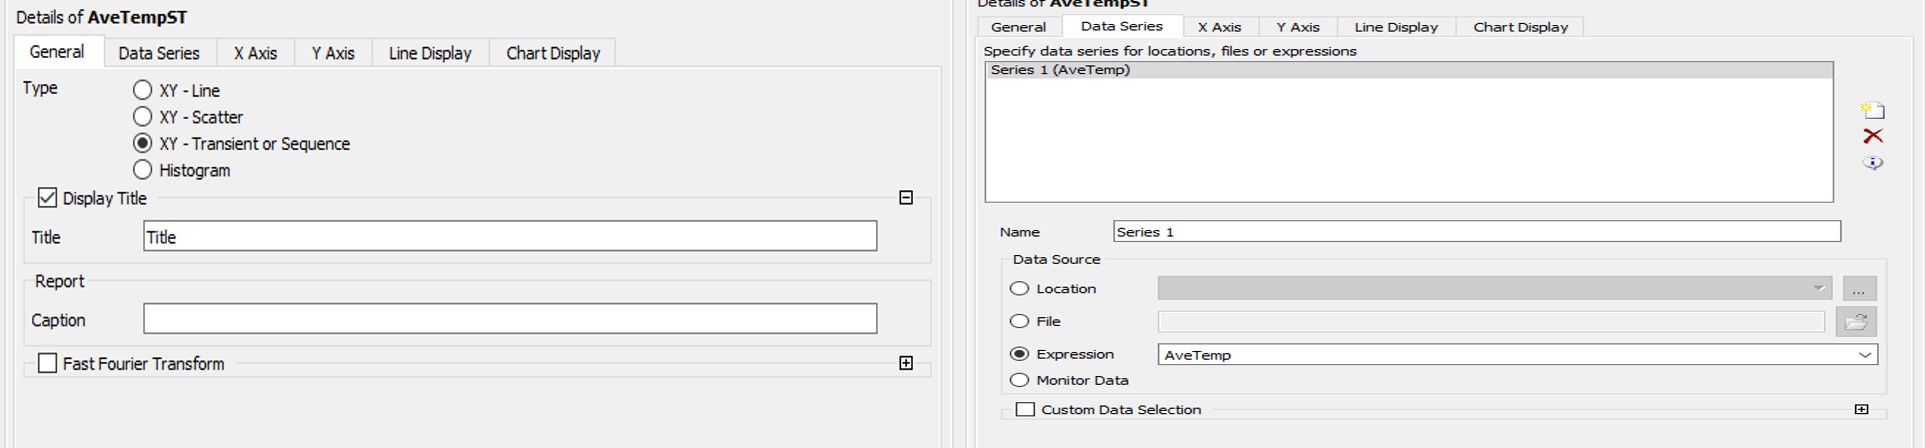Open Line Display tab in left panel
Image resolution: width=1926 pixels, height=448 pixels.
tap(430, 53)
